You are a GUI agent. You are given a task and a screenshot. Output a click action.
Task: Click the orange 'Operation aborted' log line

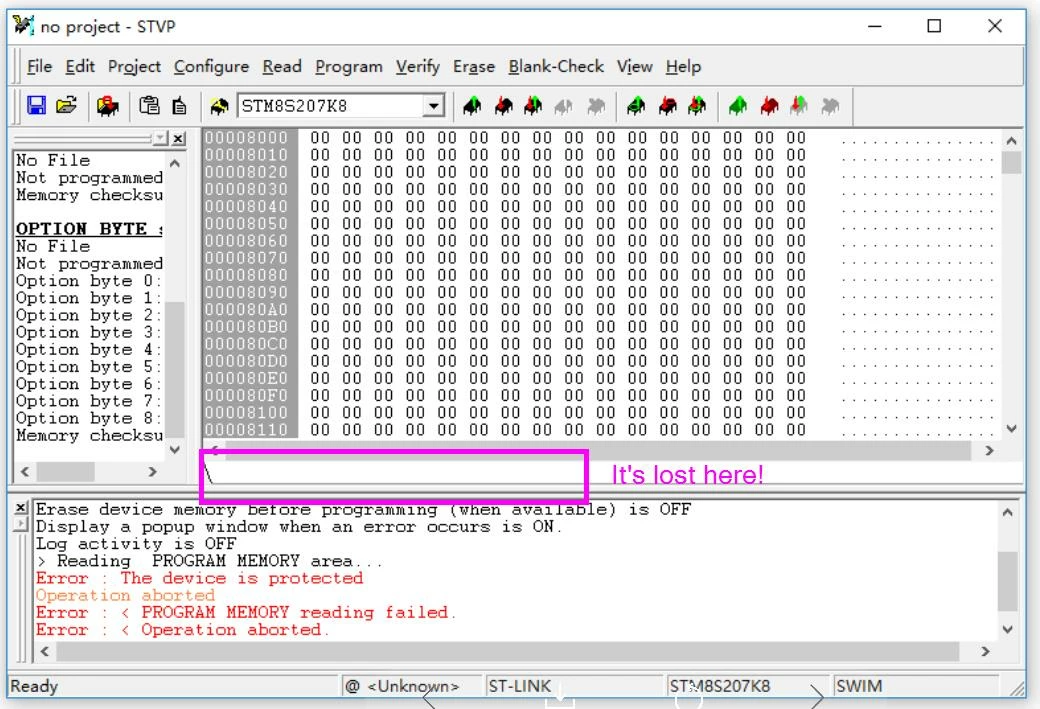click(125, 595)
